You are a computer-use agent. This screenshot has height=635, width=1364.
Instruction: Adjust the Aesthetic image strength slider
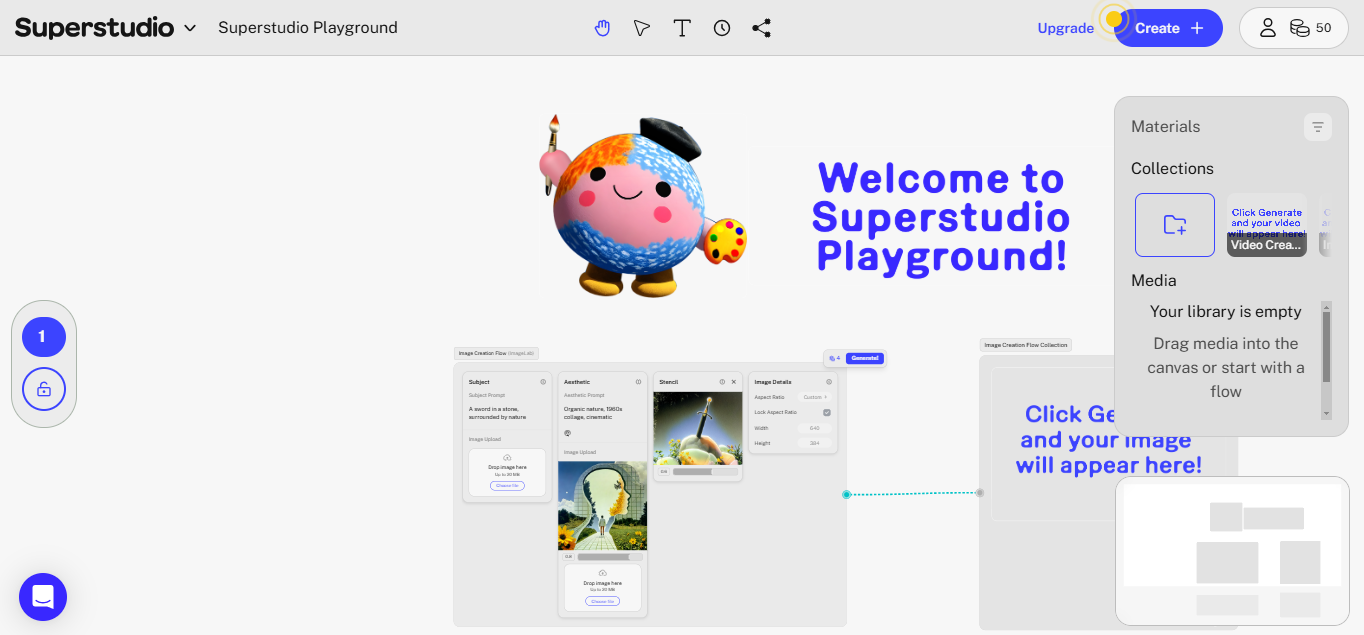point(610,557)
